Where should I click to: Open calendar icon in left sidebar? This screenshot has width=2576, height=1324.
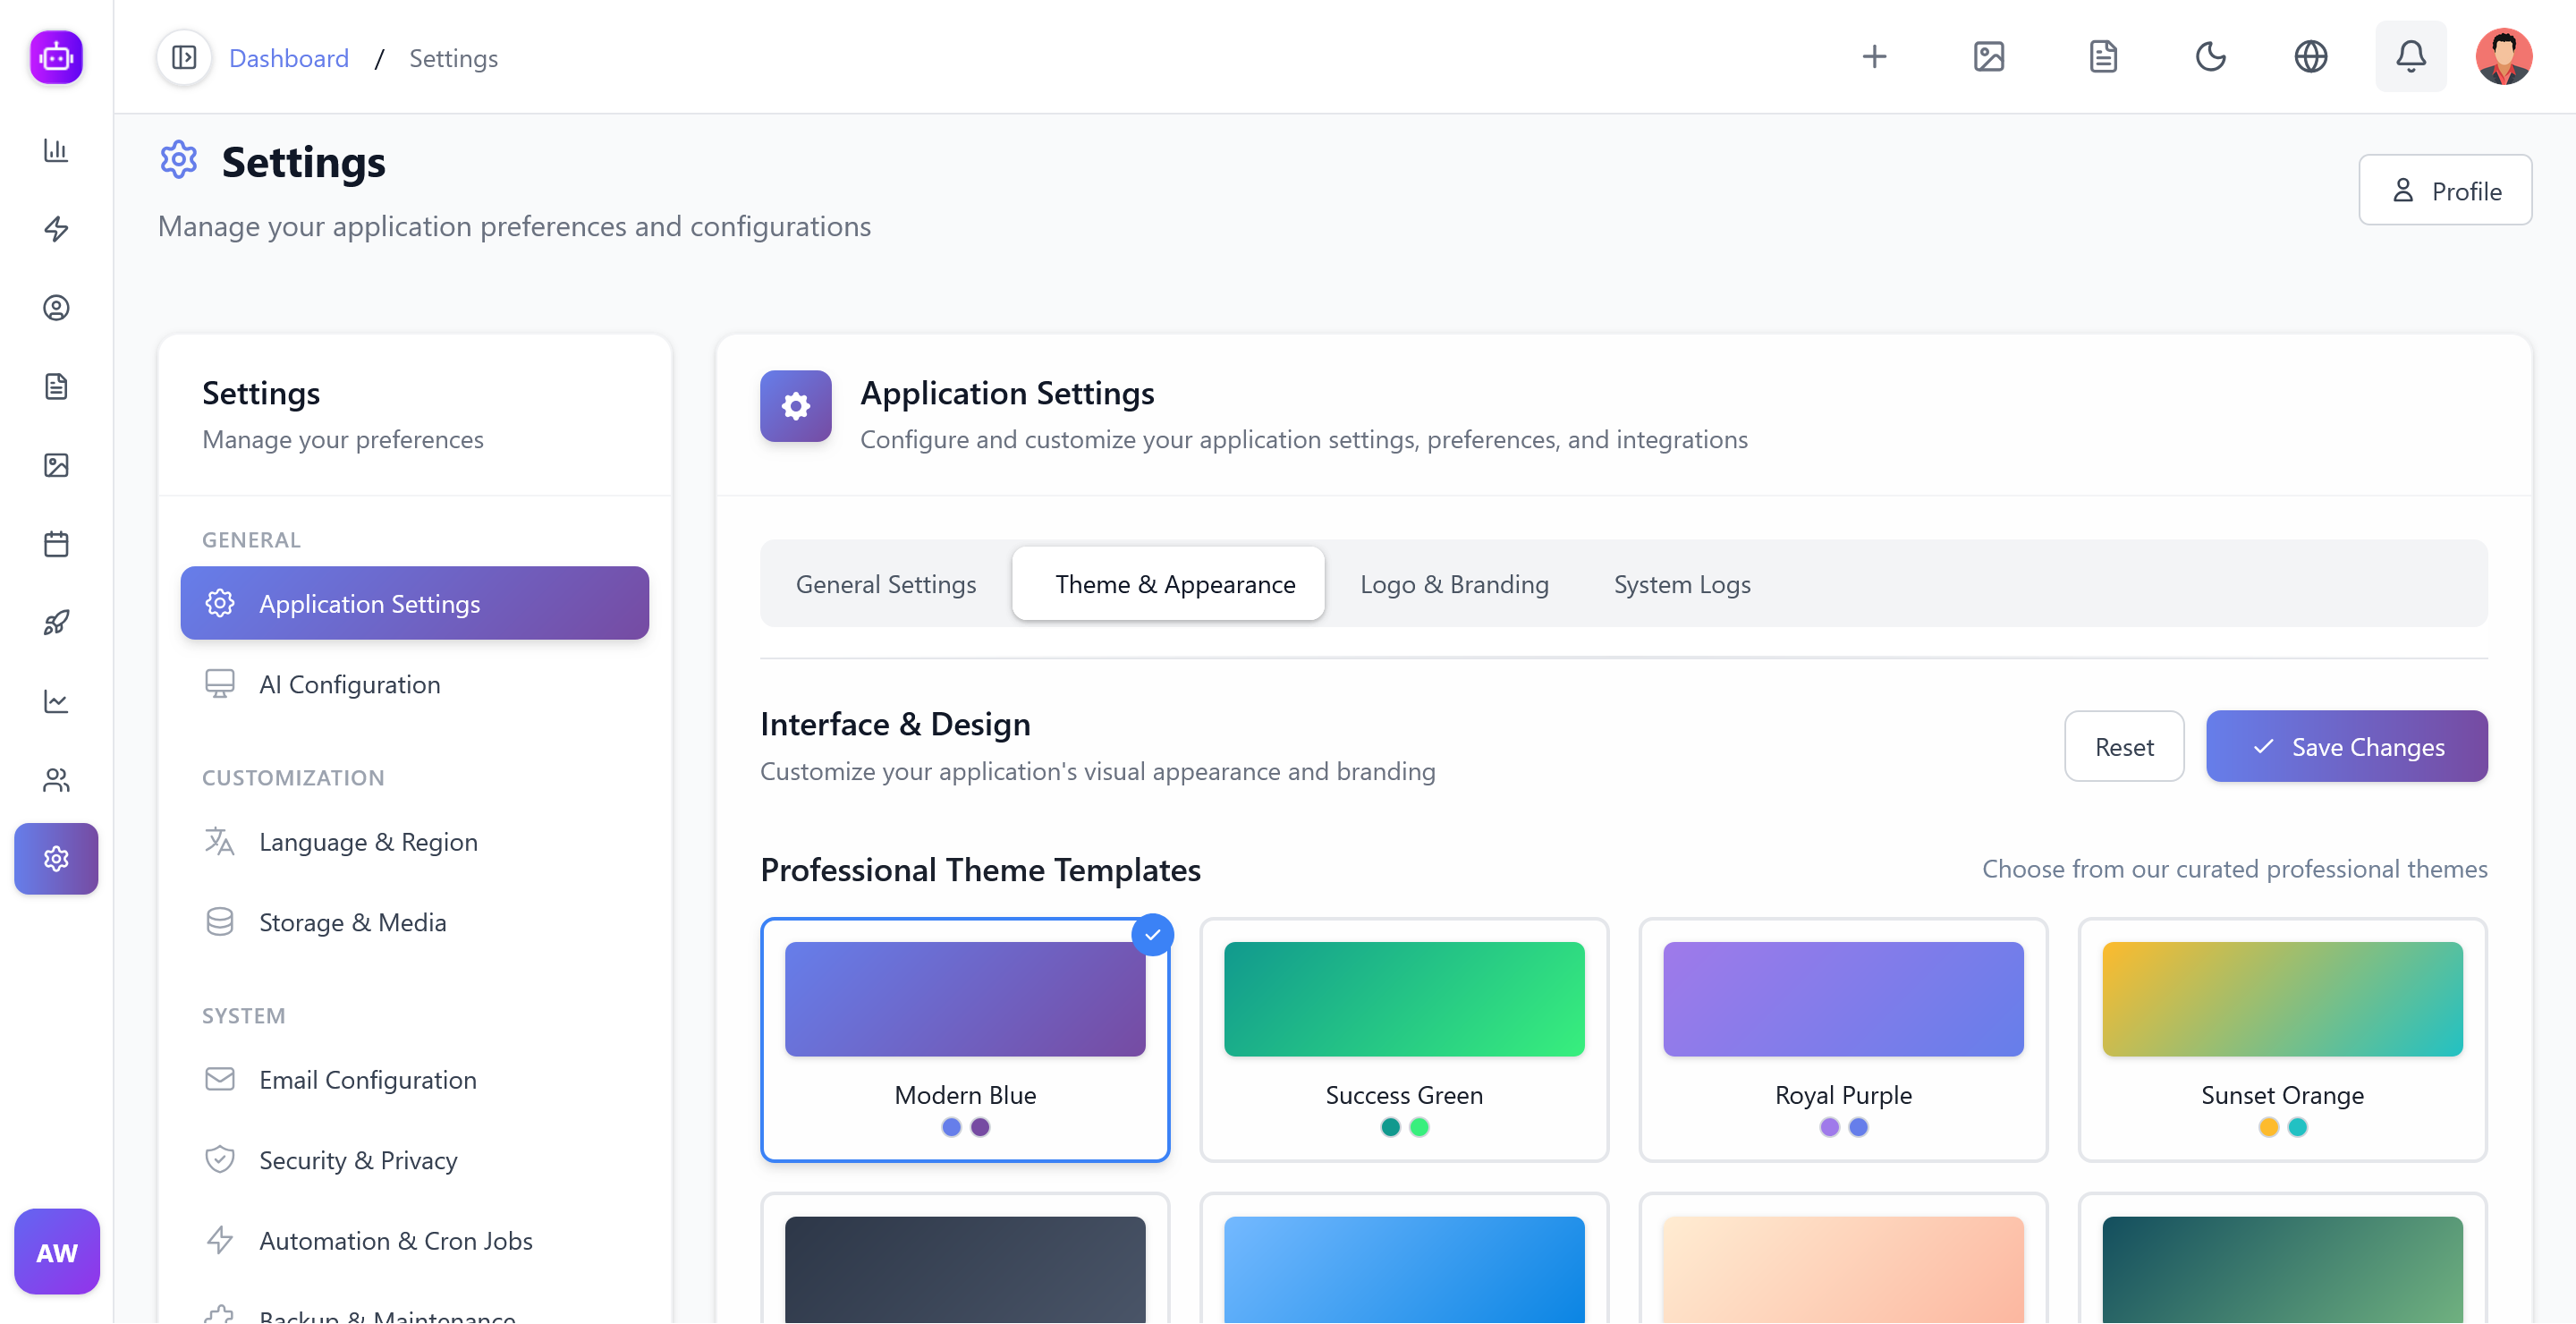[56, 544]
